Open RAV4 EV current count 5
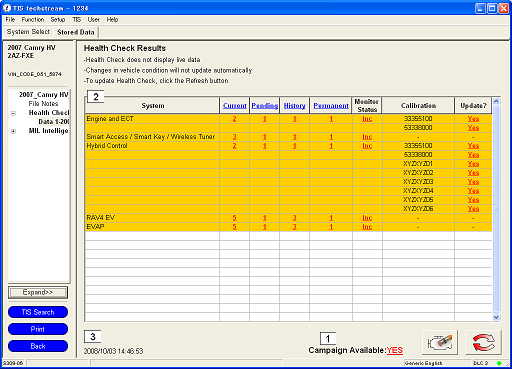This screenshot has width=512, height=369. click(x=234, y=218)
